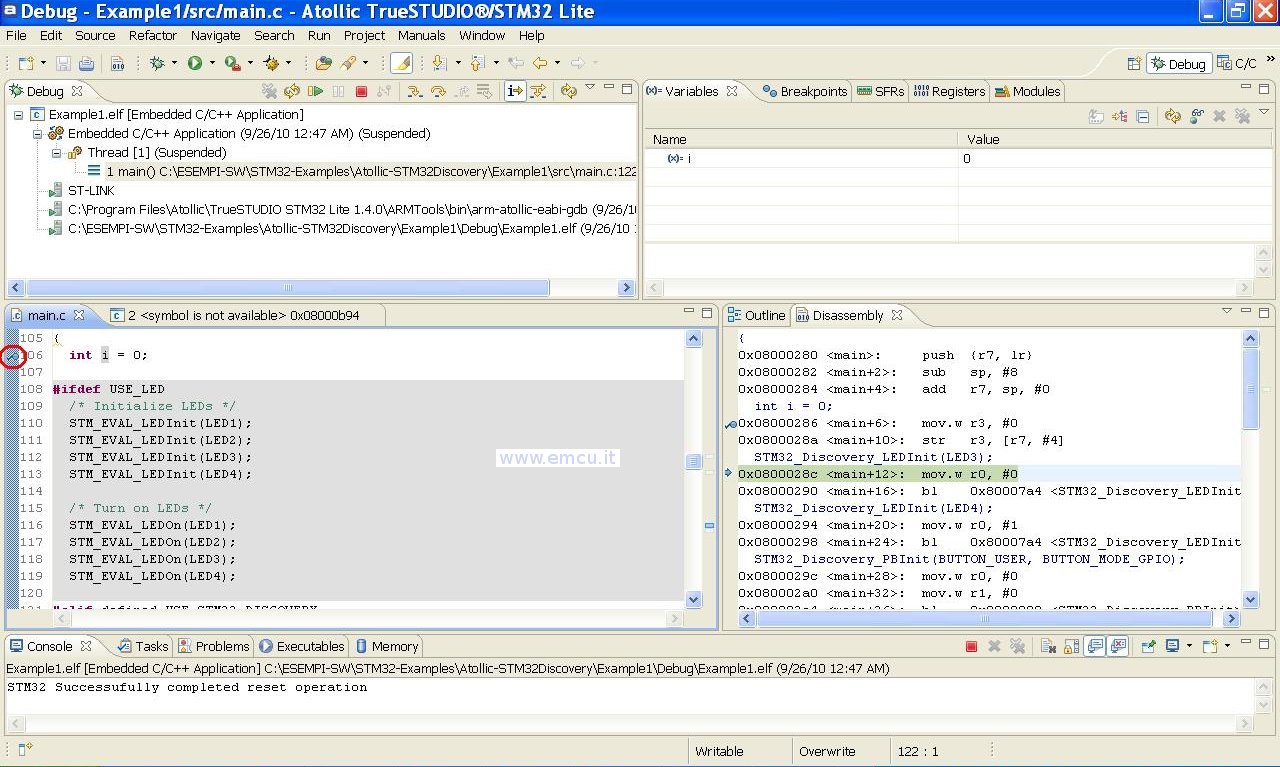Switch to the Memory tab
The width and height of the screenshot is (1280, 767).
click(x=387, y=646)
